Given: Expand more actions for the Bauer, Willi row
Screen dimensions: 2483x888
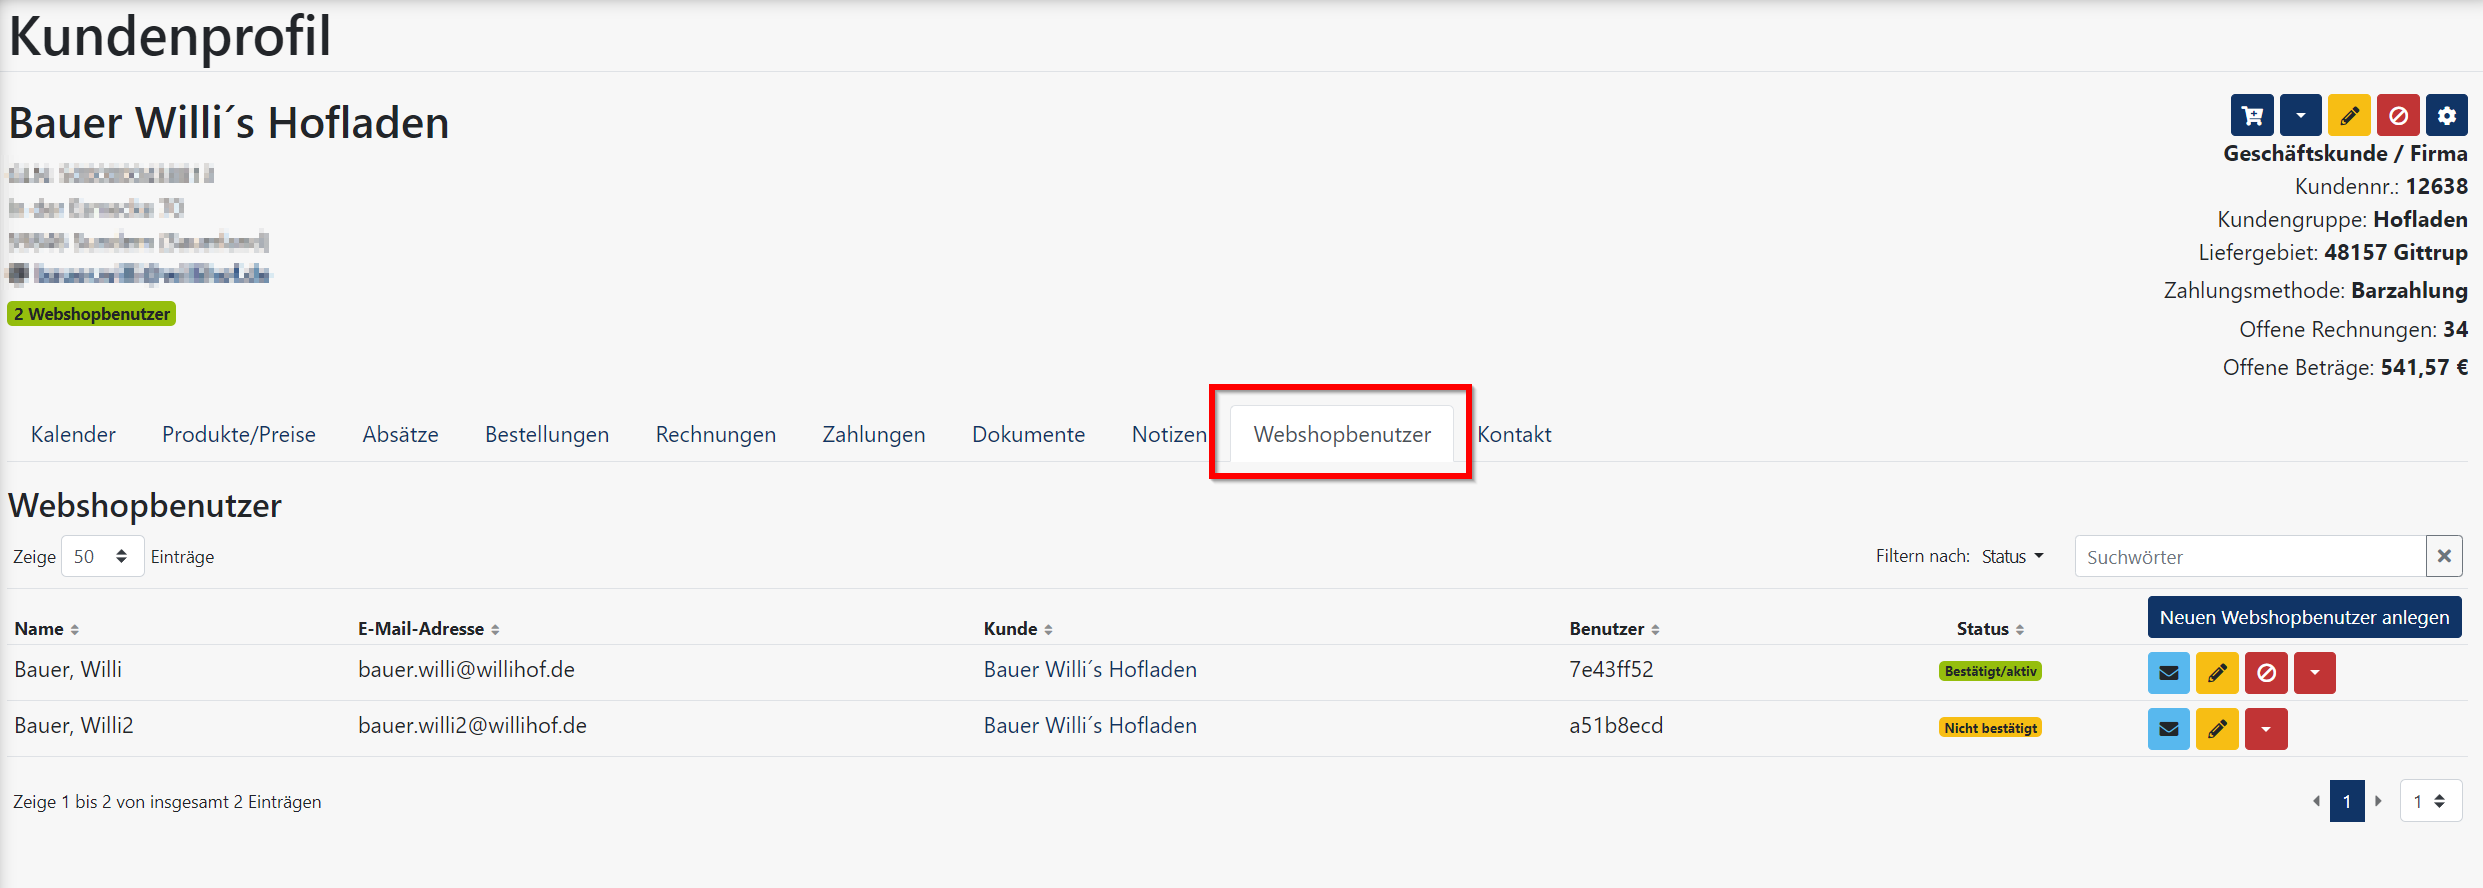Looking at the screenshot, I should pyautogui.click(x=2315, y=673).
